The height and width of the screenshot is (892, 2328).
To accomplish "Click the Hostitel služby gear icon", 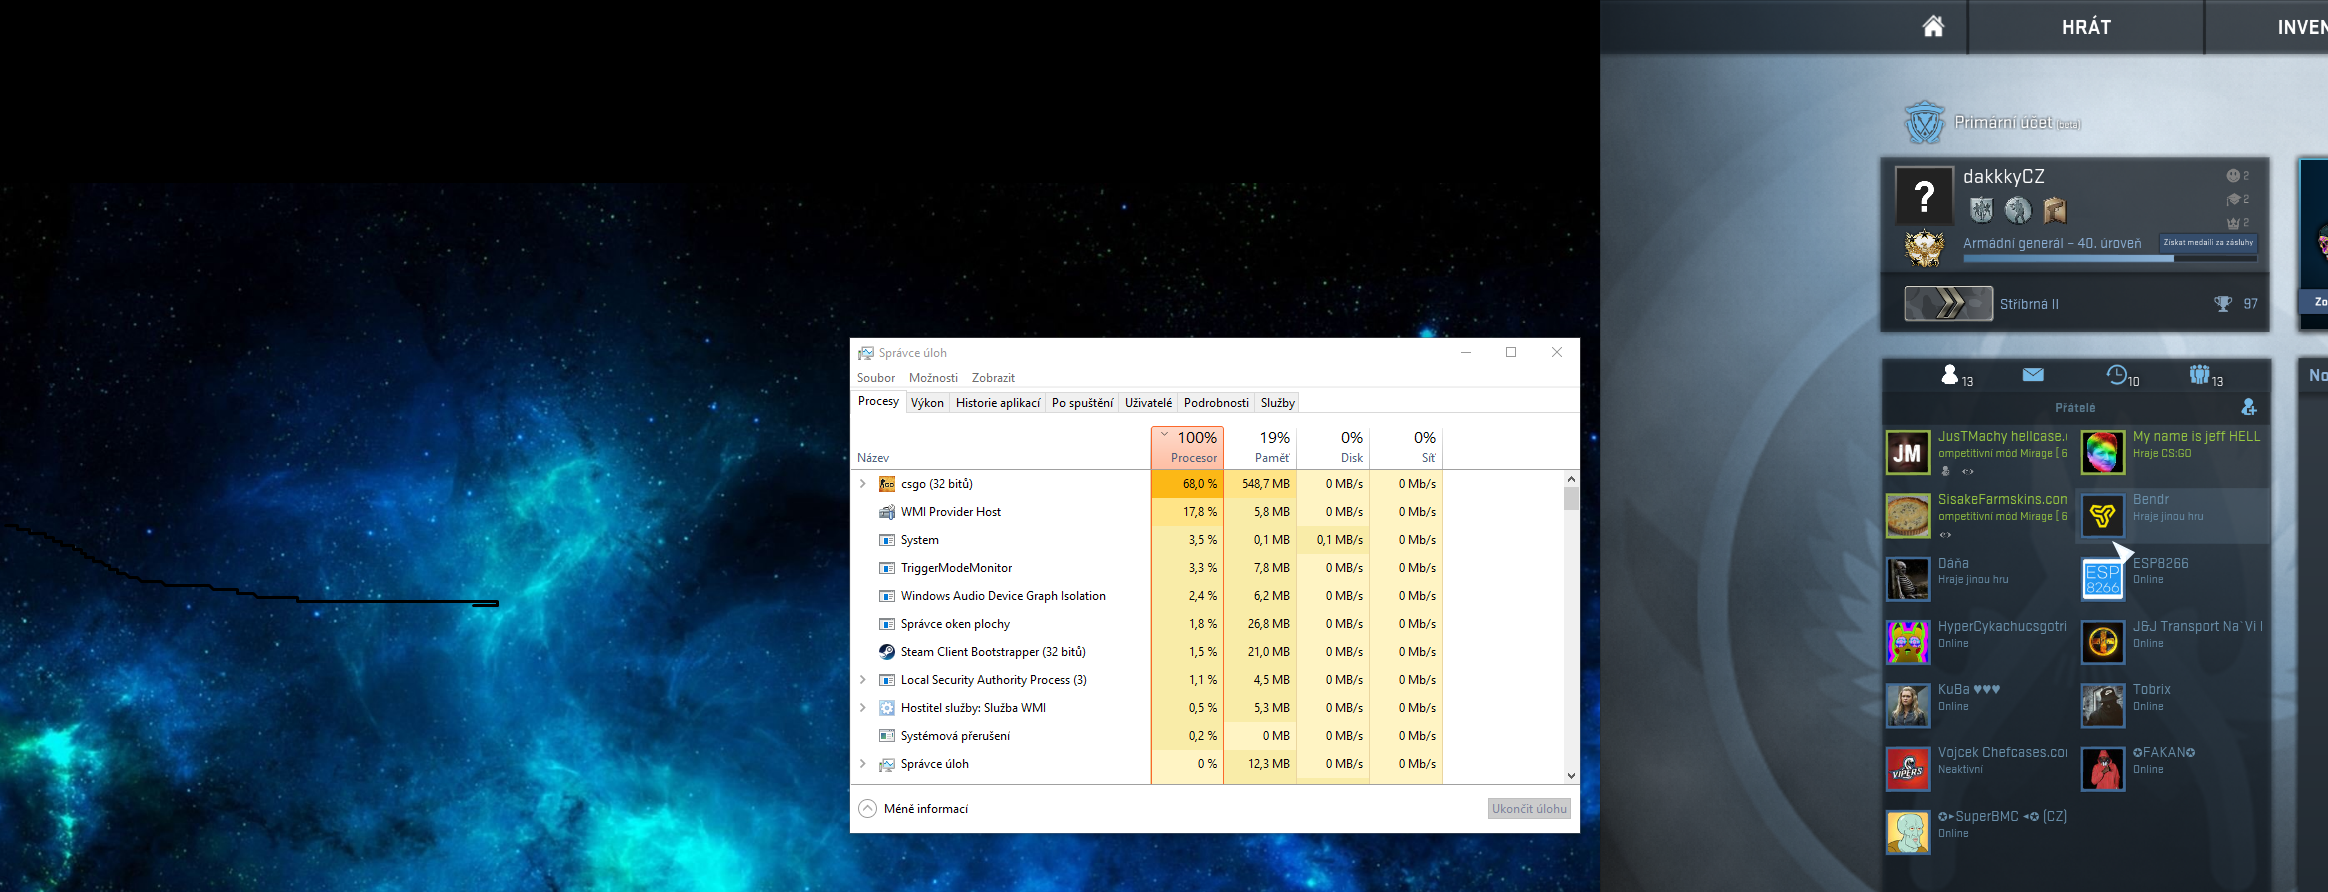I will coord(887,708).
